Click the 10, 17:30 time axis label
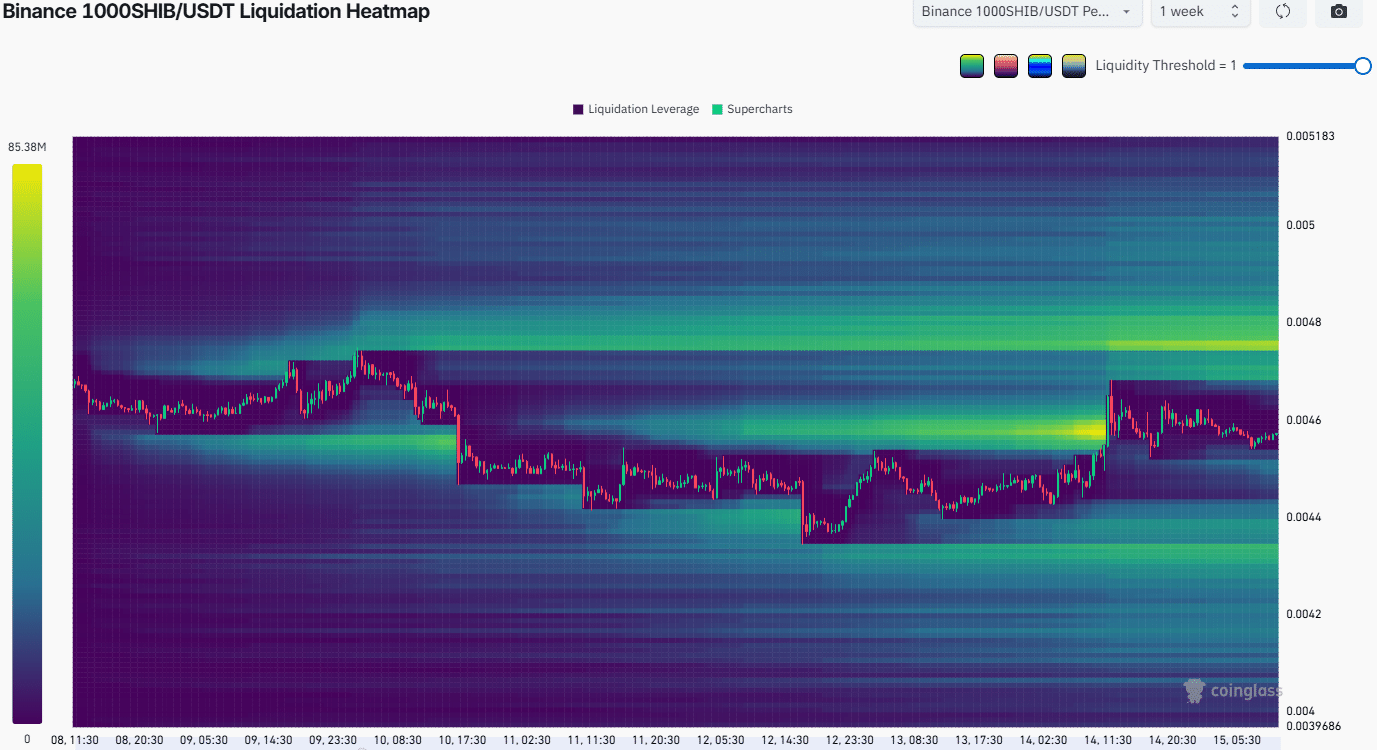1377x750 pixels. coord(461,740)
